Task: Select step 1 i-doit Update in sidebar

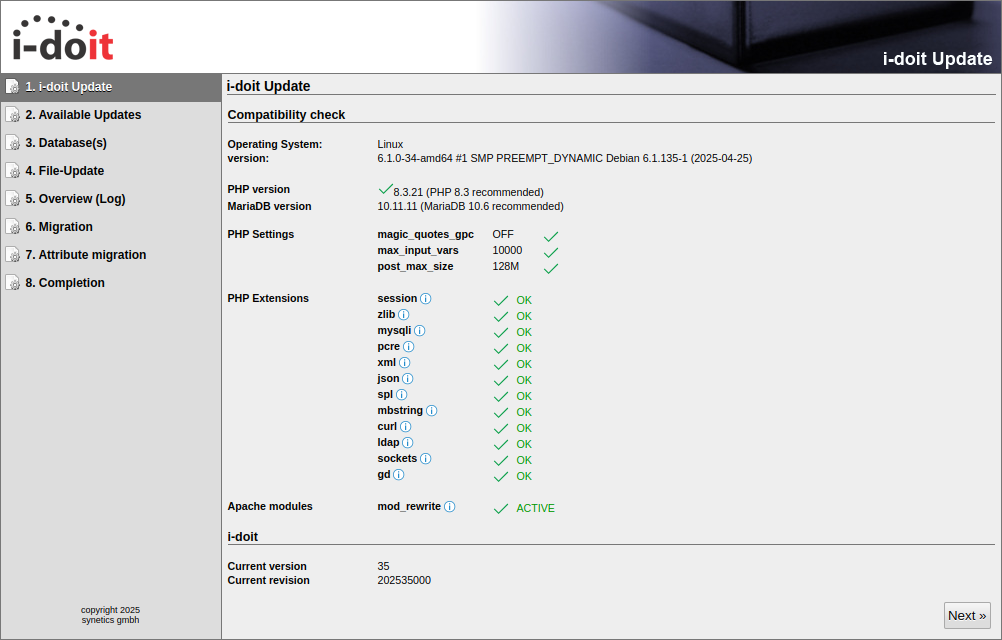Action: coord(68,87)
